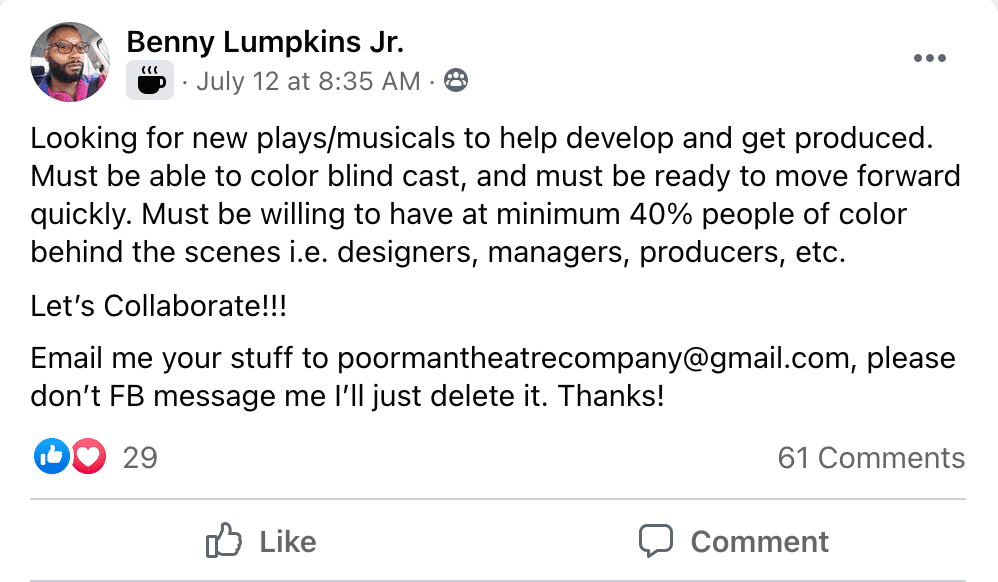Toggle Like on this post

point(262,542)
